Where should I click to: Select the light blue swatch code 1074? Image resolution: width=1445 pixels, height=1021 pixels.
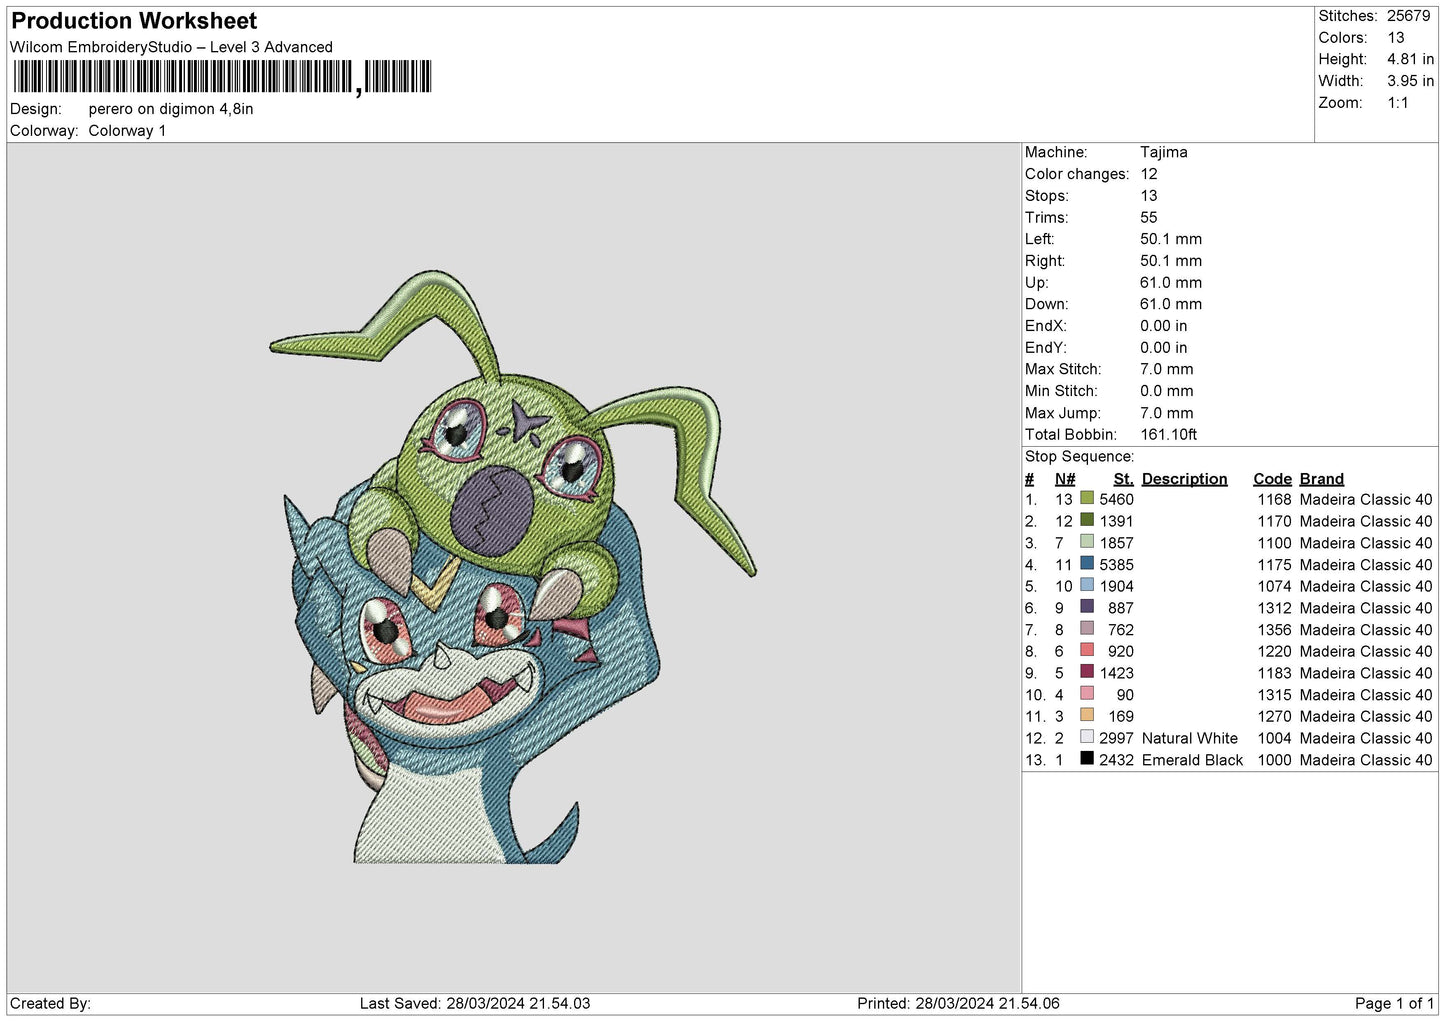(x=1086, y=585)
